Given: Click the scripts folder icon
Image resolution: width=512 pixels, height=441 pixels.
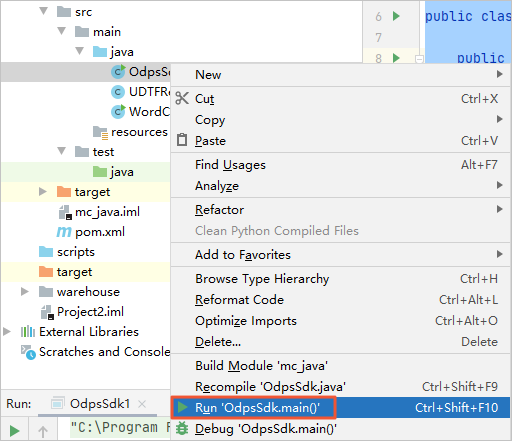Looking at the screenshot, I should pyautogui.click(x=46, y=252).
